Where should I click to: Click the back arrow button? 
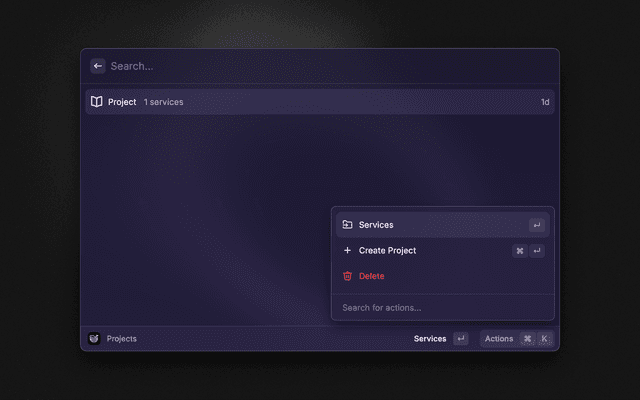98,66
